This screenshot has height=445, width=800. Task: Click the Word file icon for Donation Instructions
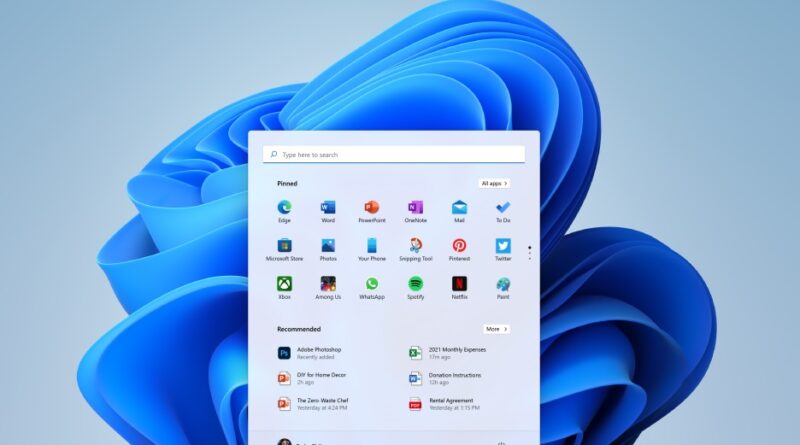coord(415,379)
